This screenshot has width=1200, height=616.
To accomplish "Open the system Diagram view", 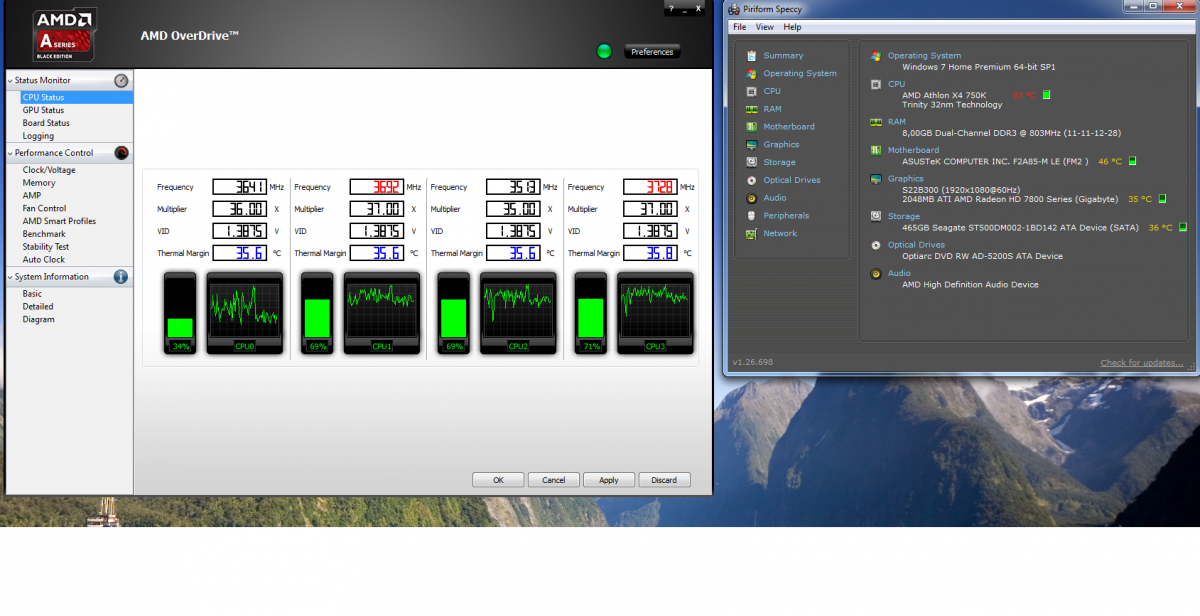I will [x=38, y=320].
